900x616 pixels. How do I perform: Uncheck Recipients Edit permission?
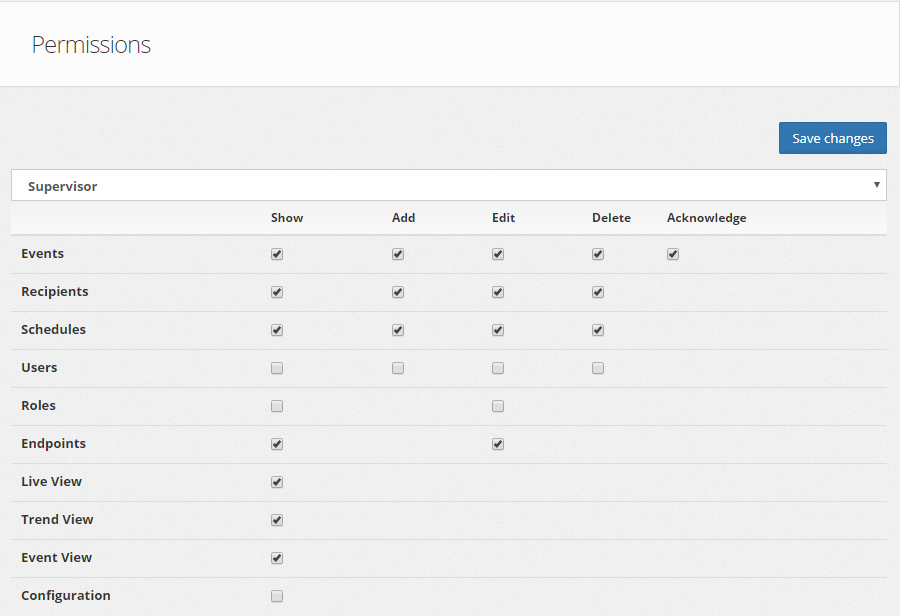(498, 292)
